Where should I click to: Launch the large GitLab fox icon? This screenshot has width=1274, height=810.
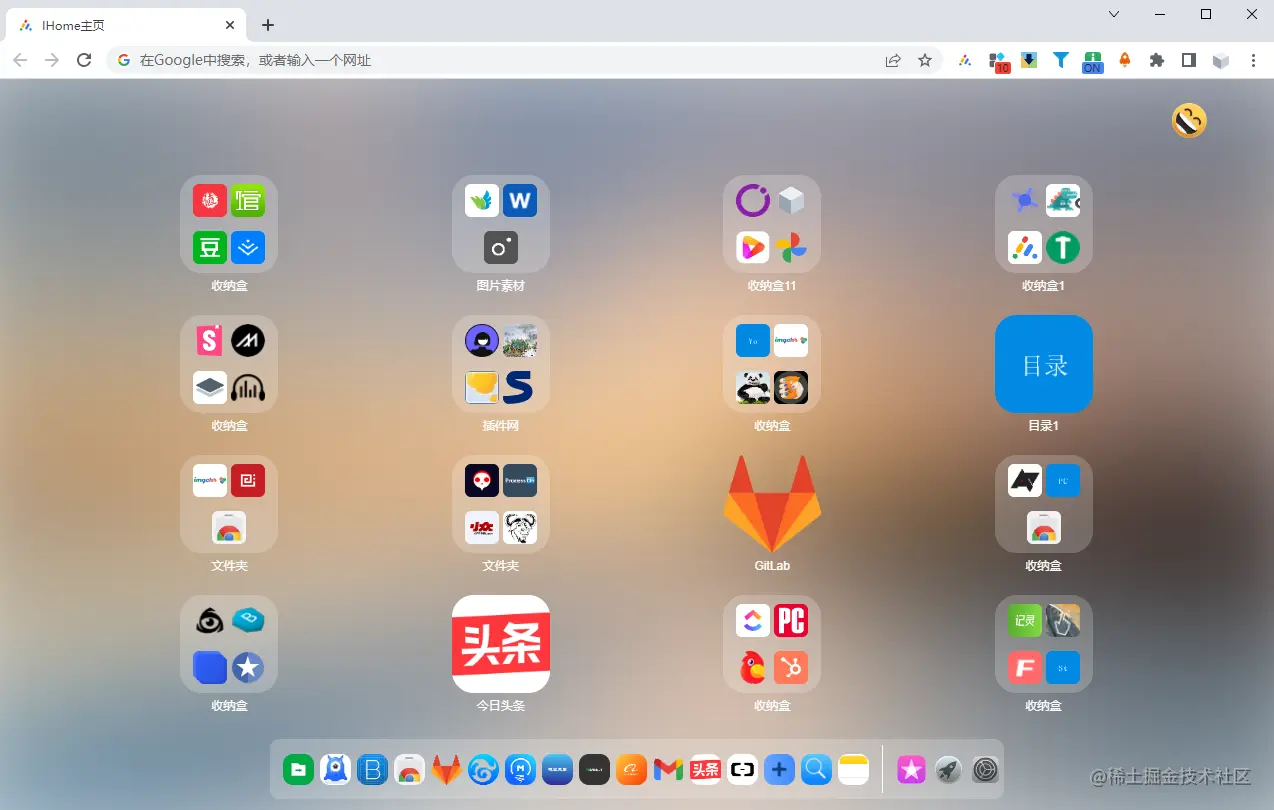click(772, 504)
